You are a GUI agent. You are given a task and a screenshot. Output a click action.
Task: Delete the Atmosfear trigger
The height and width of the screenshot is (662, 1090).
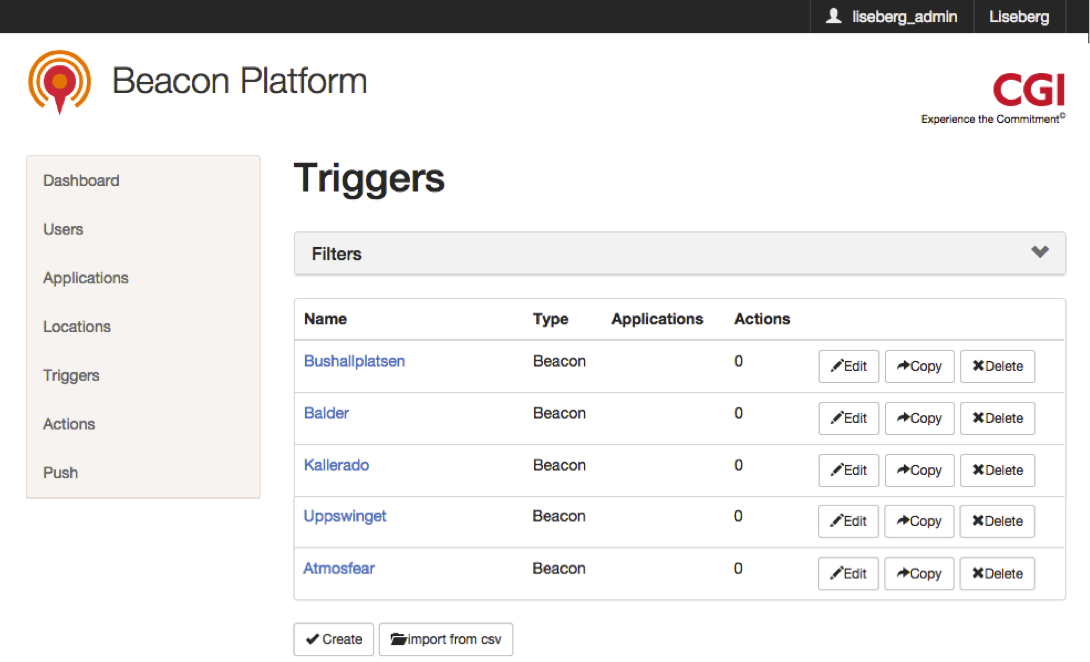[997, 574]
